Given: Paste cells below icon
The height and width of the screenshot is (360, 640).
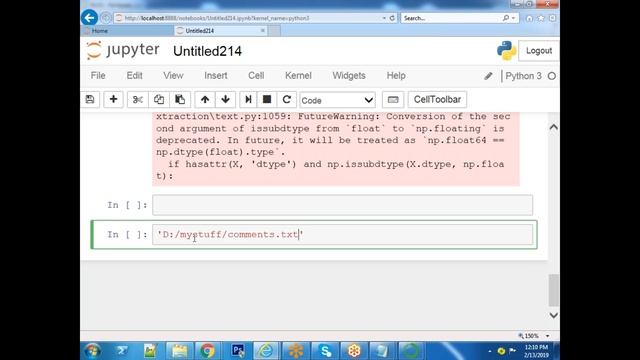Looking at the screenshot, I should click(x=180, y=100).
